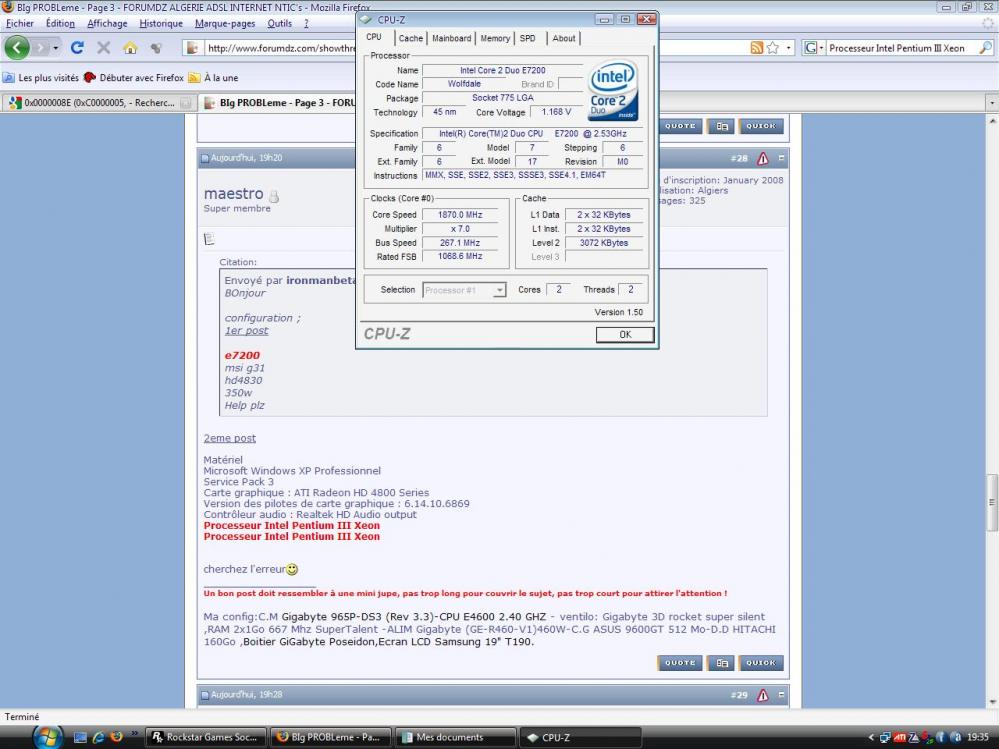Viewport: 999px width, 749px height.
Task: Click the scrollbar up arrow
Action: [992, 121]
